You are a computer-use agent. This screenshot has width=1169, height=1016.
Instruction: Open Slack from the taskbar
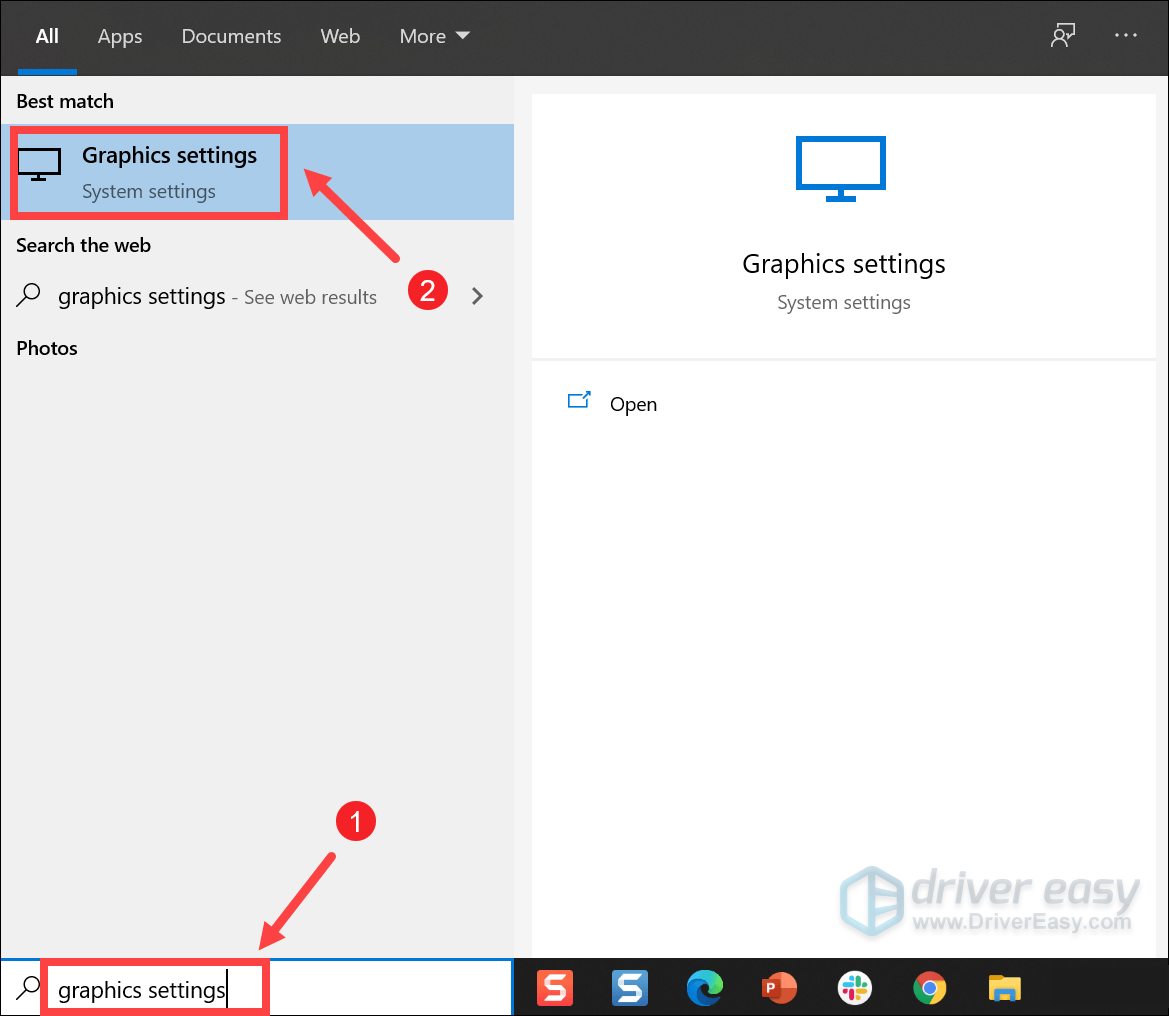tap(855, 988)
